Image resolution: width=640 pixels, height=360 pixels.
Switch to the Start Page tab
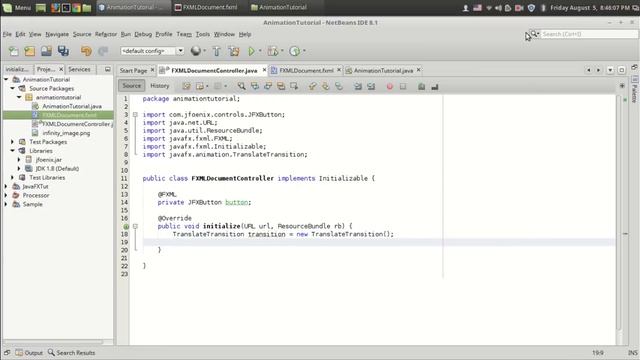pos(133,71)
